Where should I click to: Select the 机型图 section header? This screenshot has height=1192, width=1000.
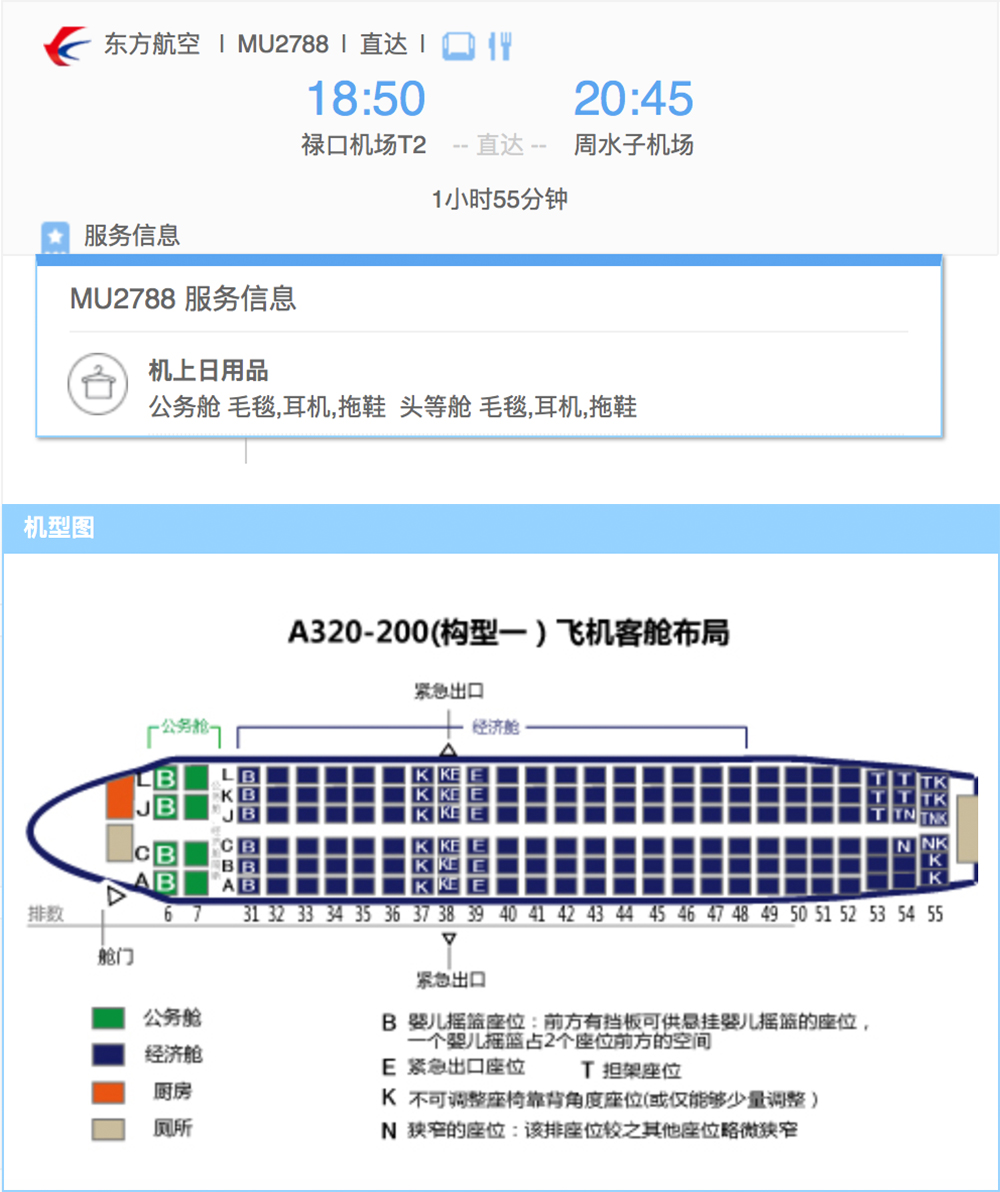pyautogui.click(x=59, y=527)
